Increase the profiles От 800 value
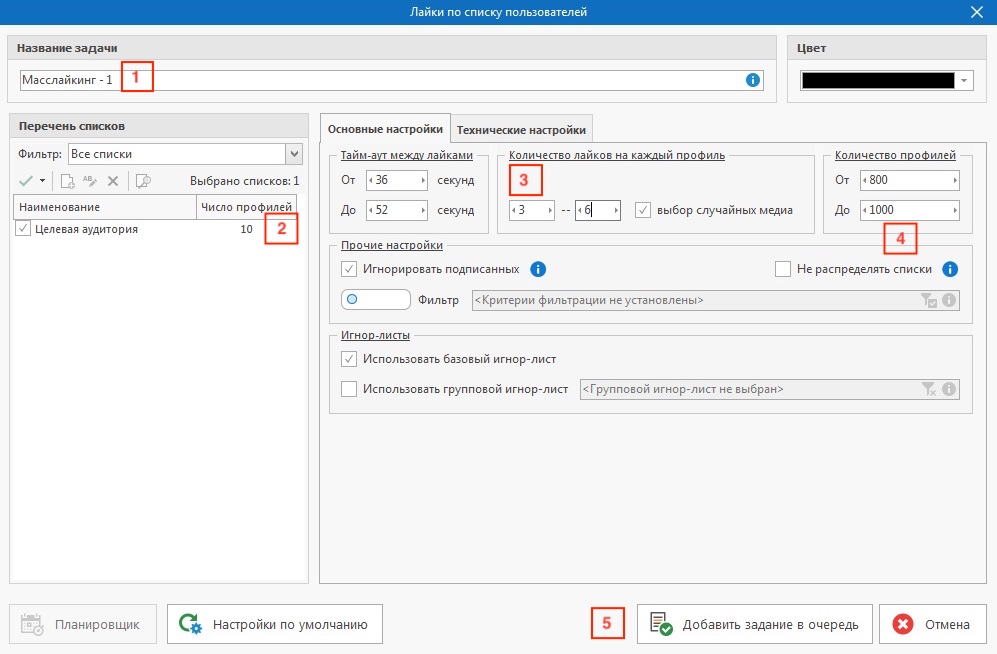The width and height of the screenshot is (997, 654). click(955, 180)
